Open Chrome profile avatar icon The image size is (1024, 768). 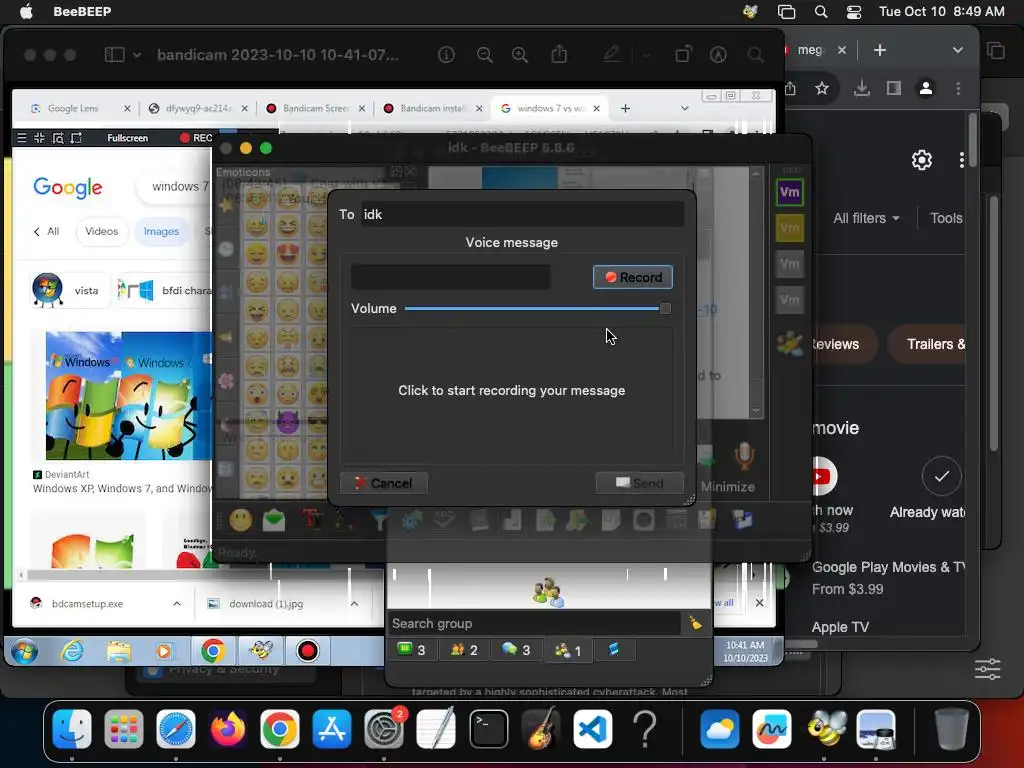click(925, 88)
